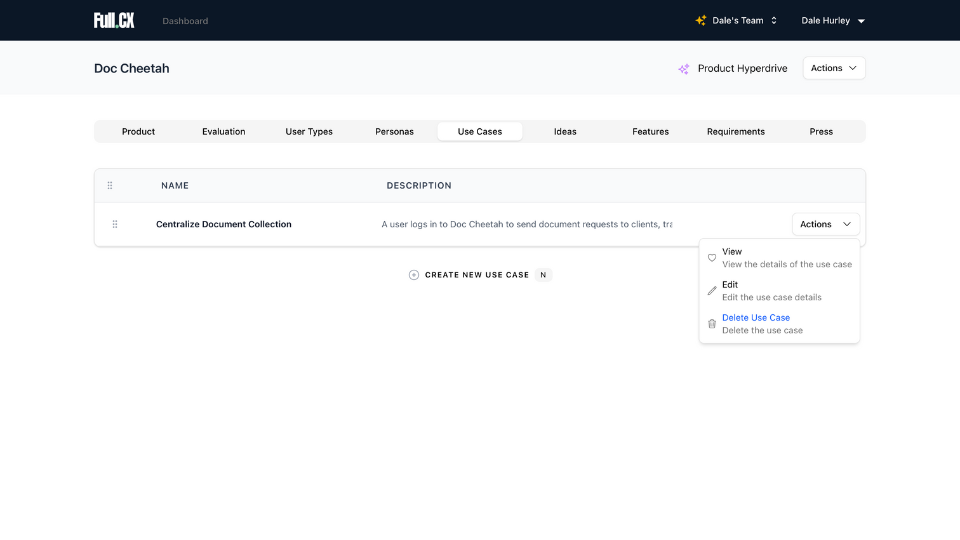Open the User Types tab
960x540 pixels.
pos(309,132)
